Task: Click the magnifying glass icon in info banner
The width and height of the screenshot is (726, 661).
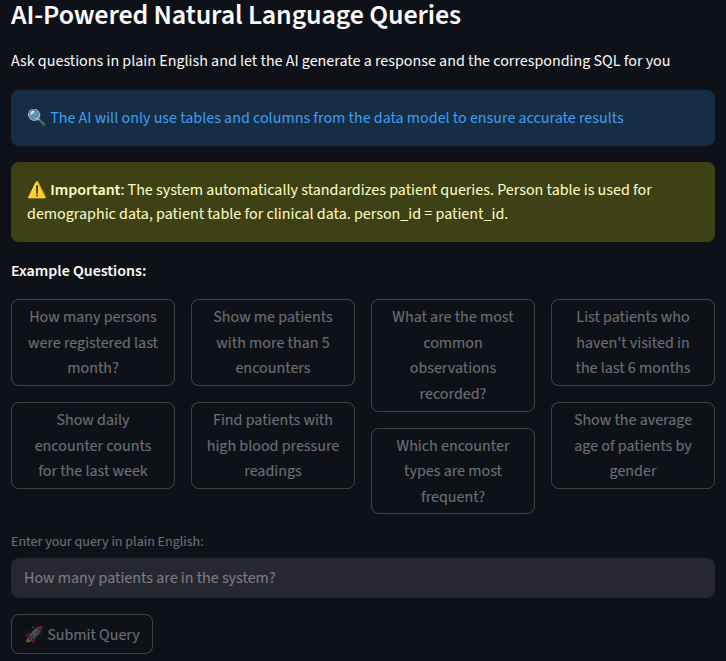Action: 36,118
